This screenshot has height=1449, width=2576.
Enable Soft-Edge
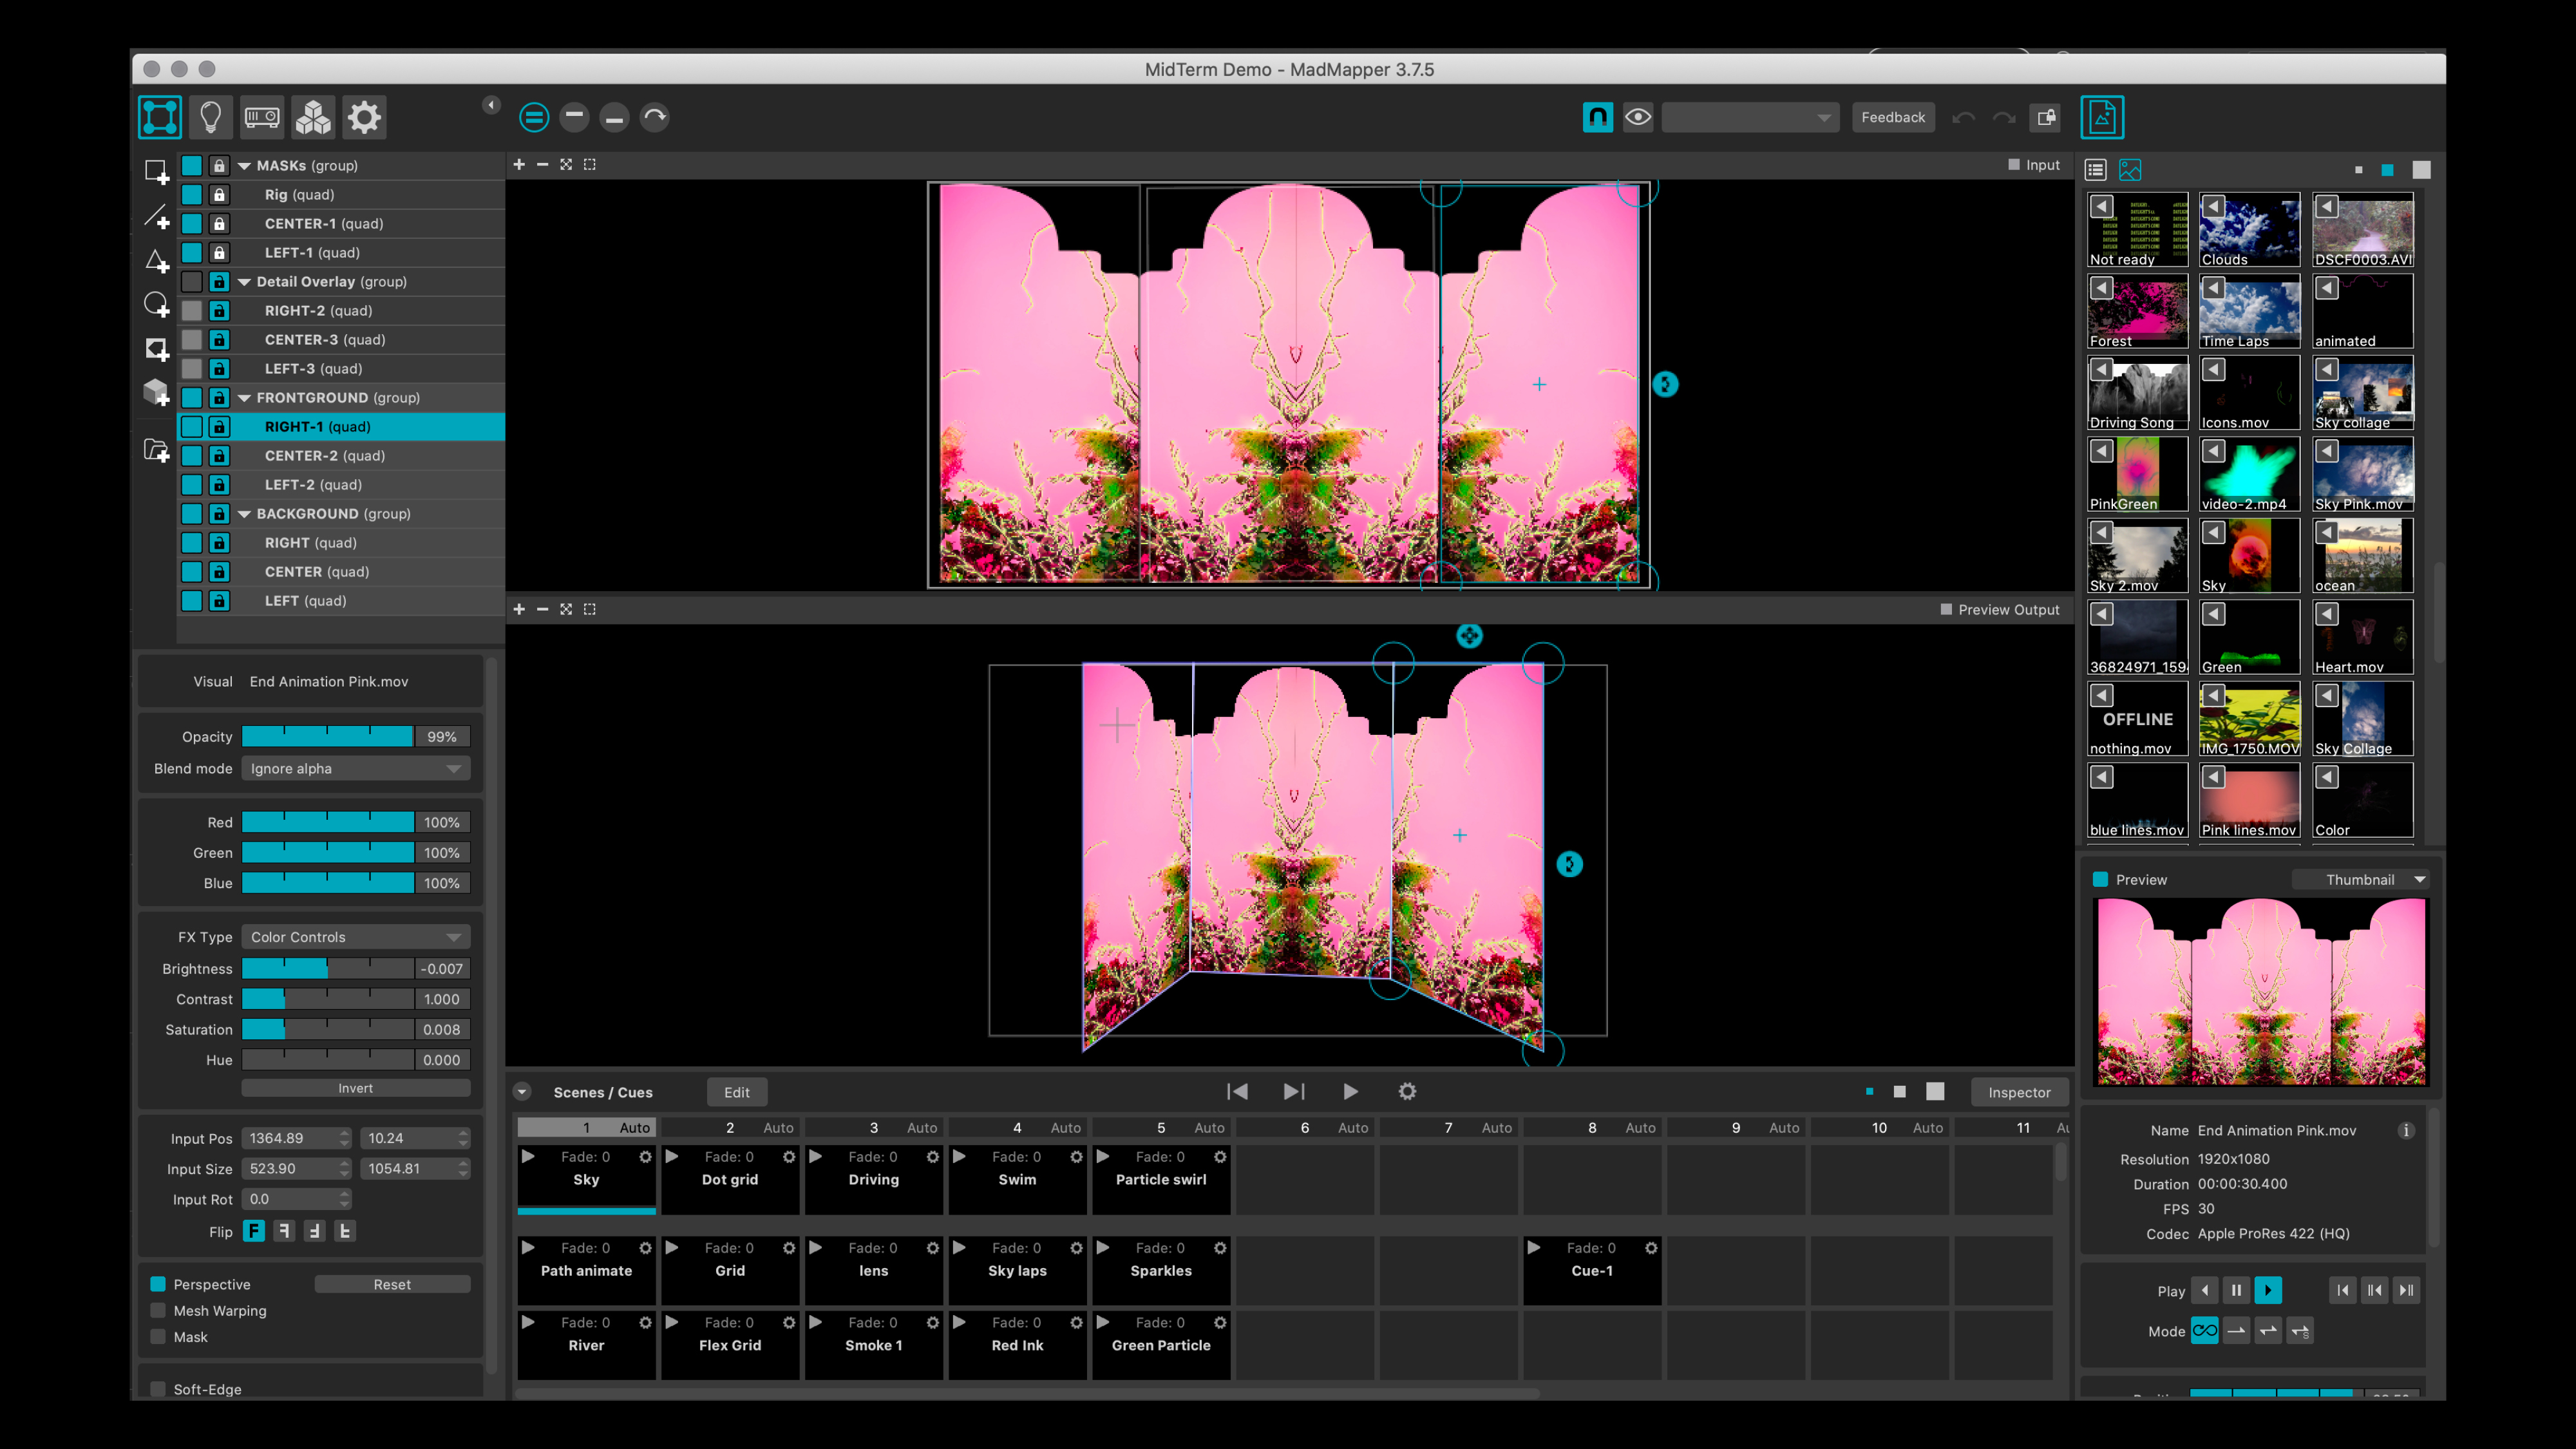coord(158,1389)
